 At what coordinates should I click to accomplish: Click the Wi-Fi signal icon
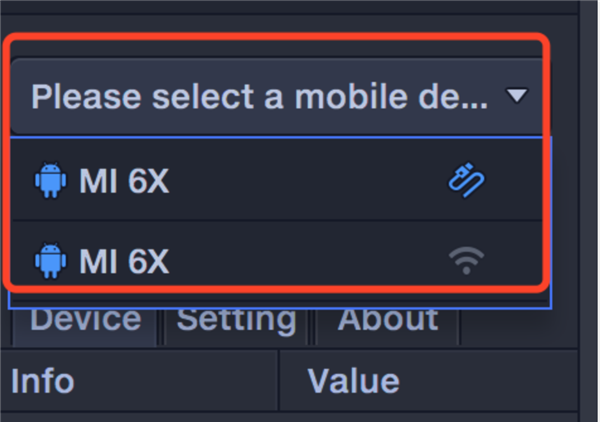click(x=466, y=261)
